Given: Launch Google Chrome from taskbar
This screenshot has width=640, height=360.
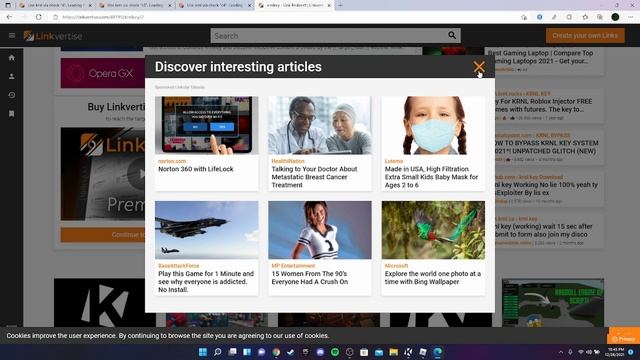Looking at the screenshot, I should click(x=276, y=352).
